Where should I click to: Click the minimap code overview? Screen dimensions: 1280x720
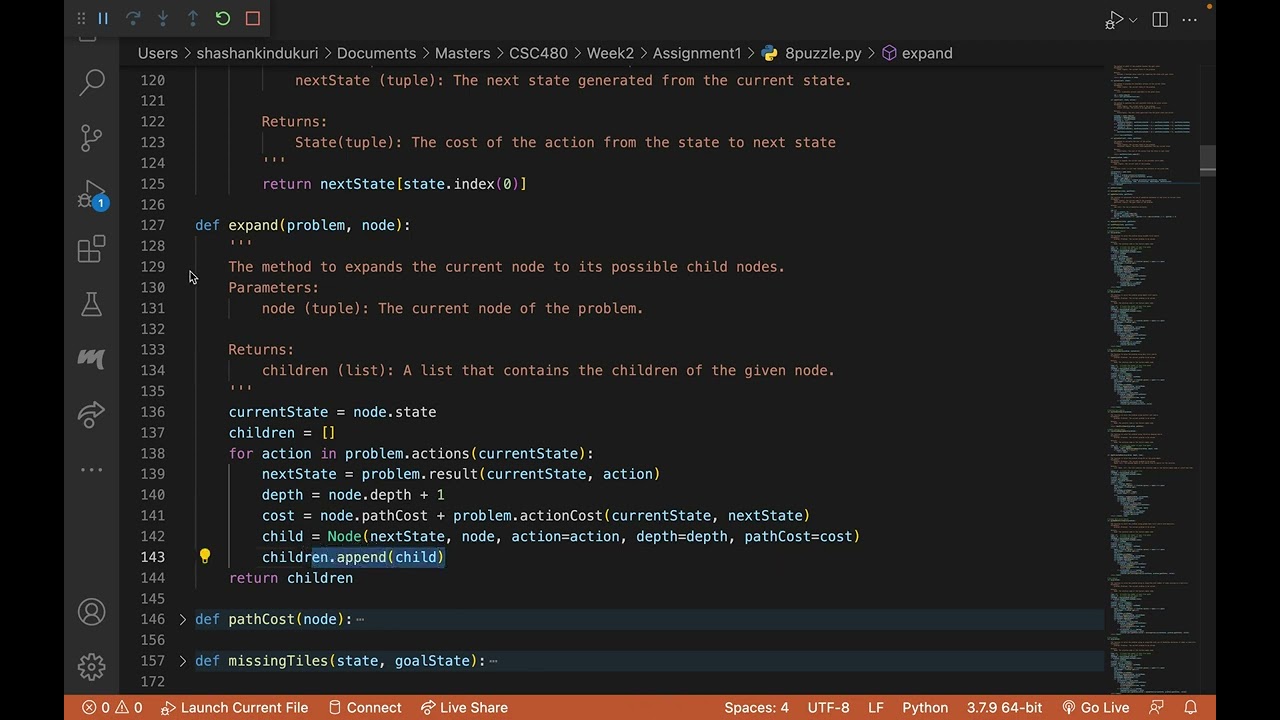[1150, 380]
